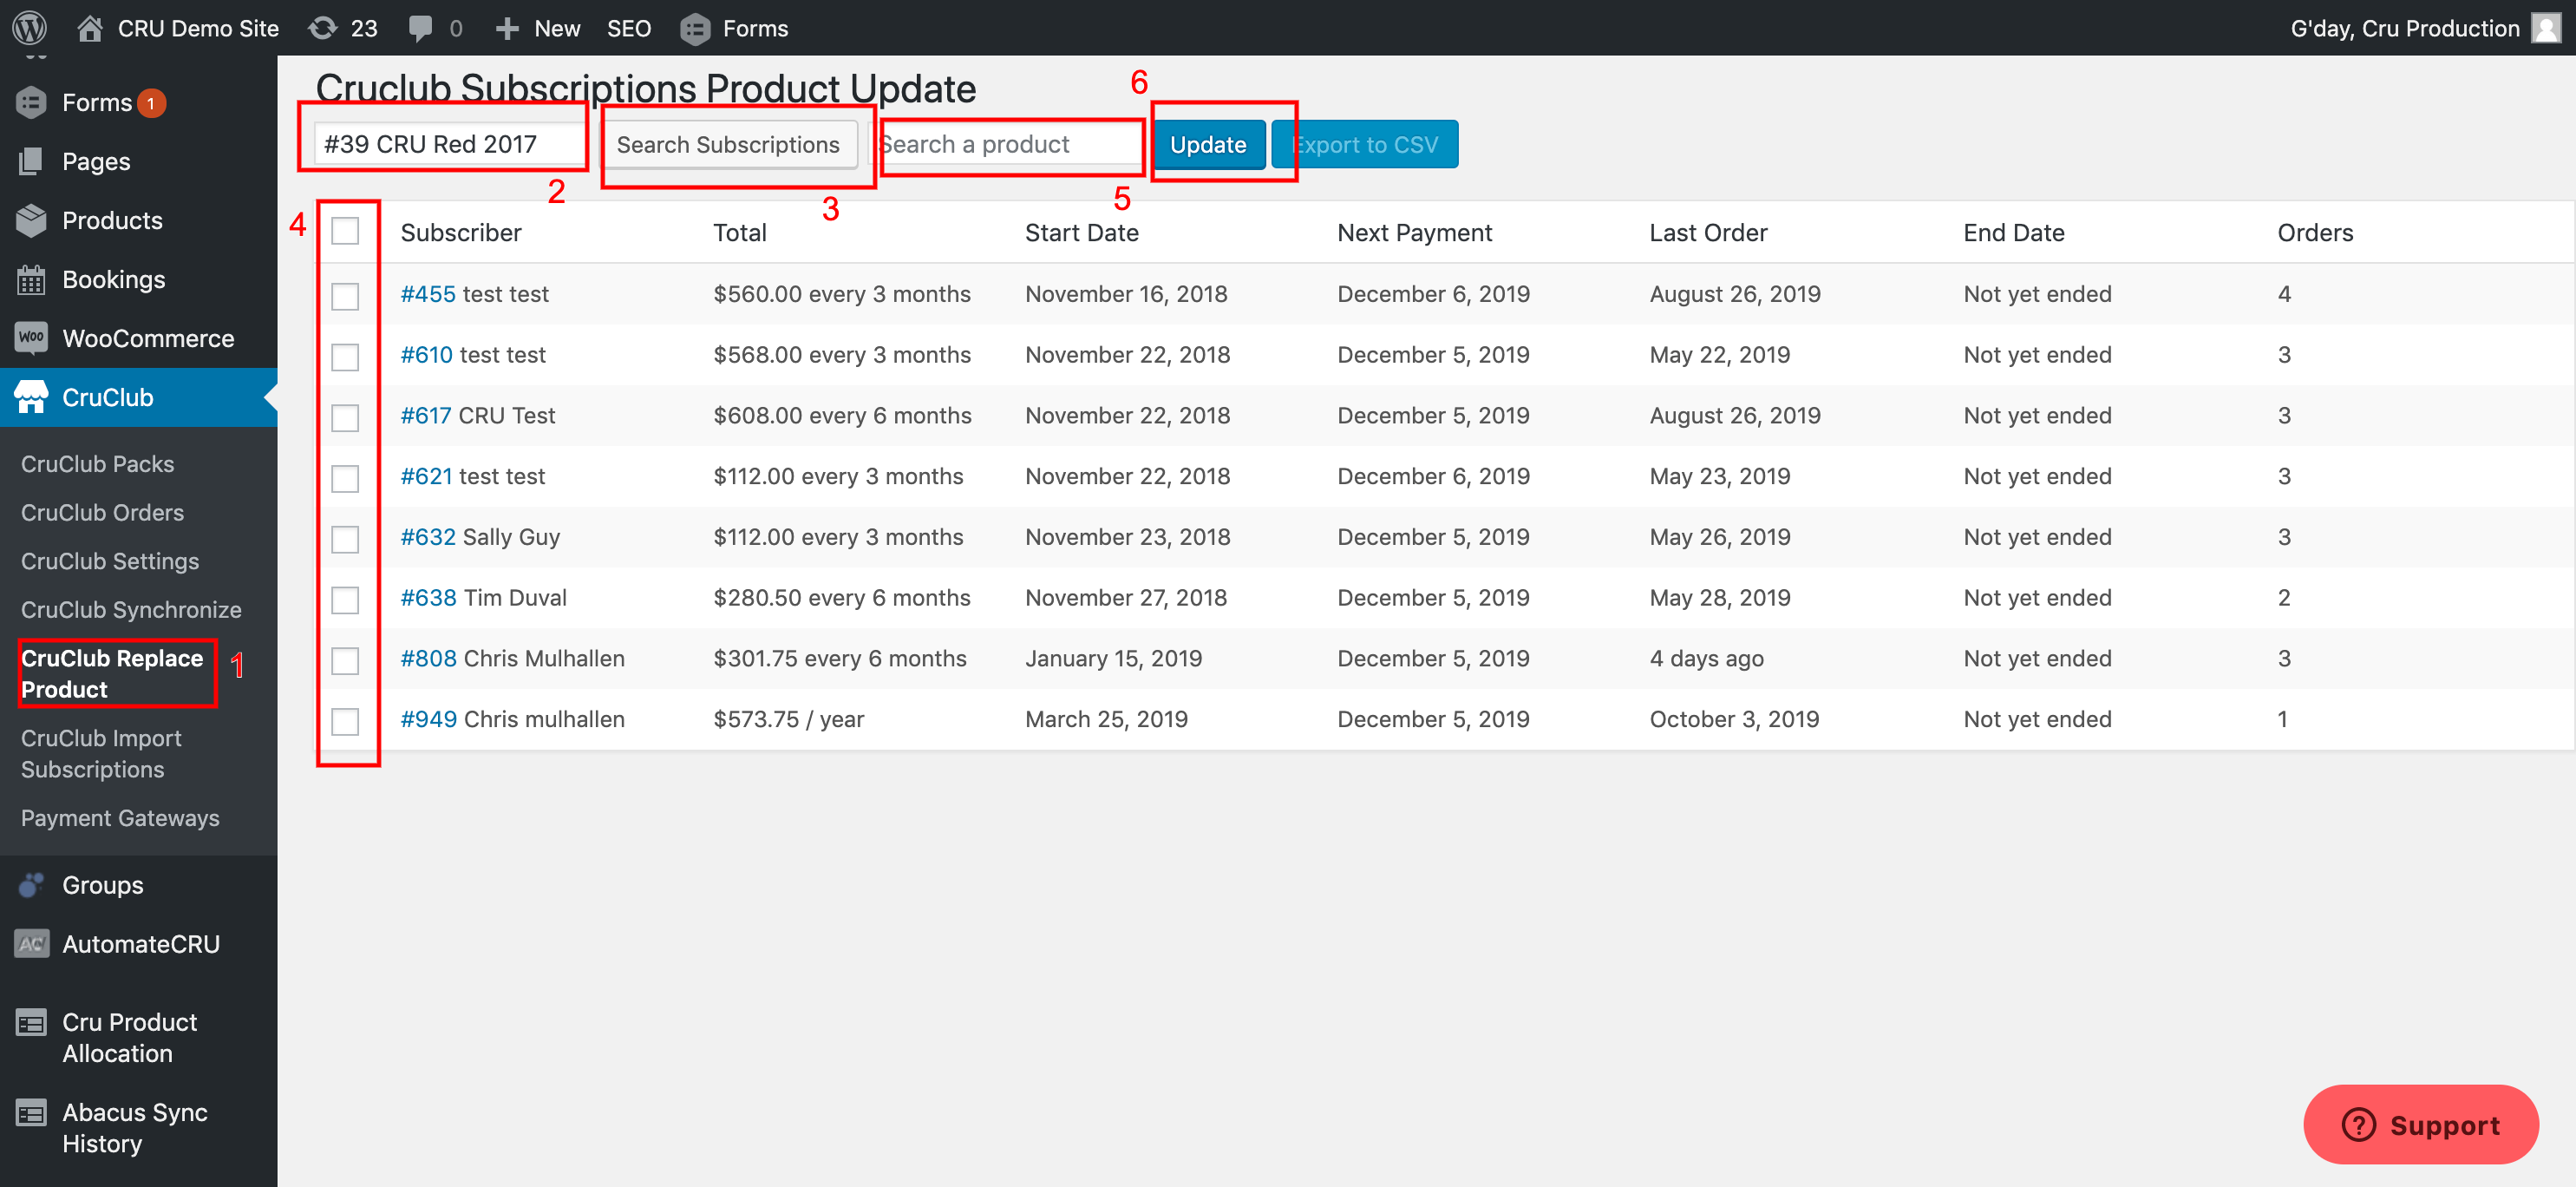2576x1187 pixels.
Task: Click the Orders column header
Action: pos(2315,232)
